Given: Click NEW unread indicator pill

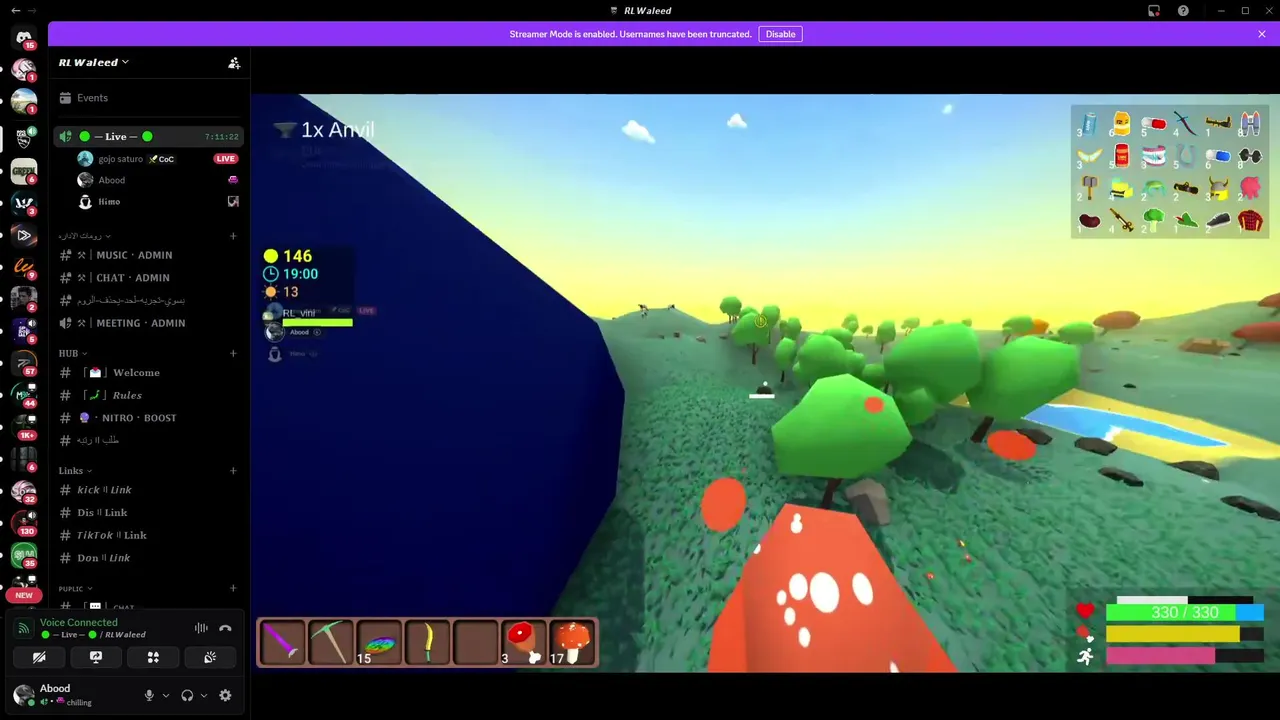Looking at the screenshot, I should pyautogui.click(x=24, y=595).
